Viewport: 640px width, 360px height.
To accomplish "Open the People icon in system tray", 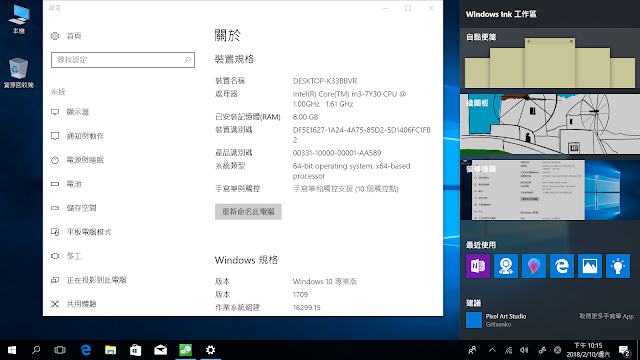I will point(473,350).
